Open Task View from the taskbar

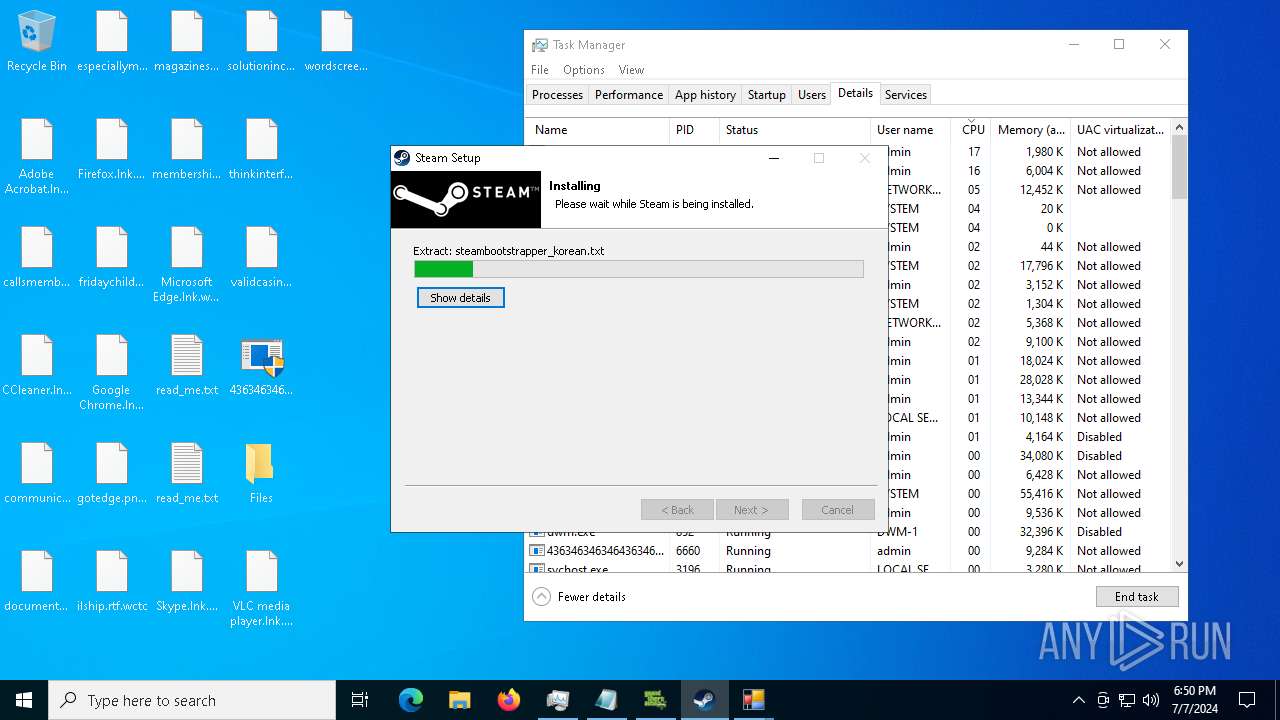(360, 700)
